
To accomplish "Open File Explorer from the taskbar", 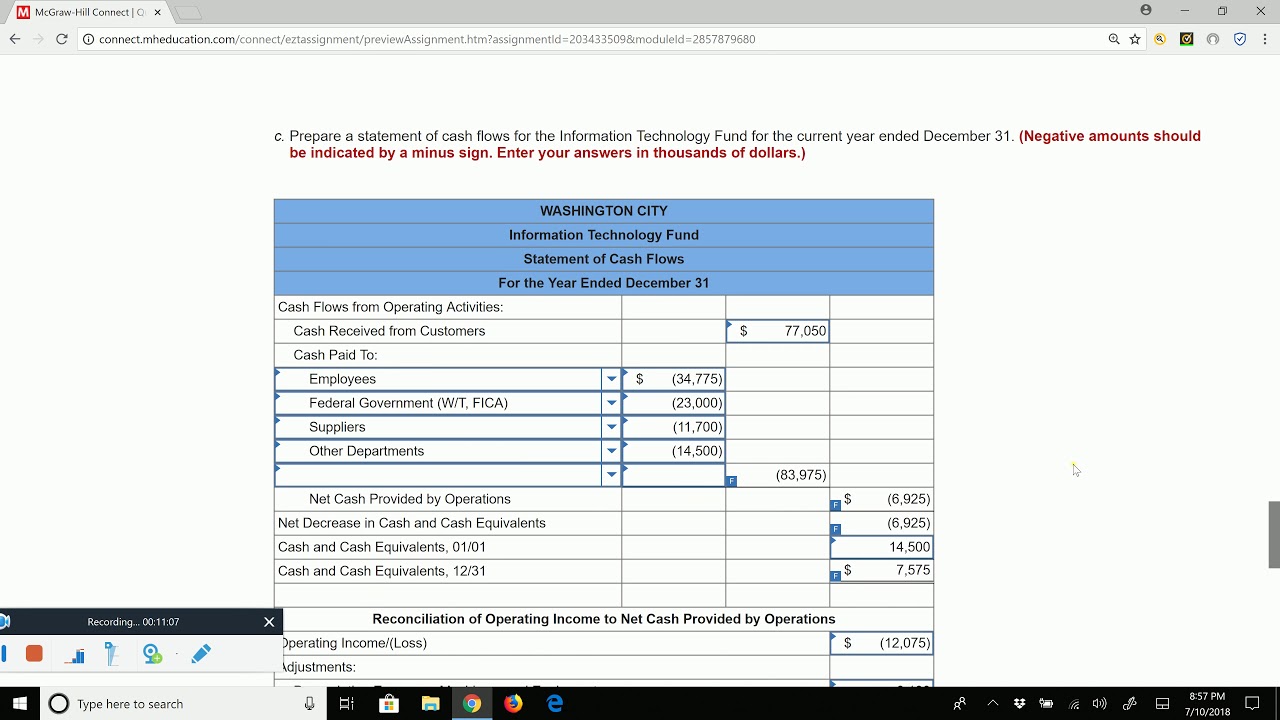I will coord(430,704).
